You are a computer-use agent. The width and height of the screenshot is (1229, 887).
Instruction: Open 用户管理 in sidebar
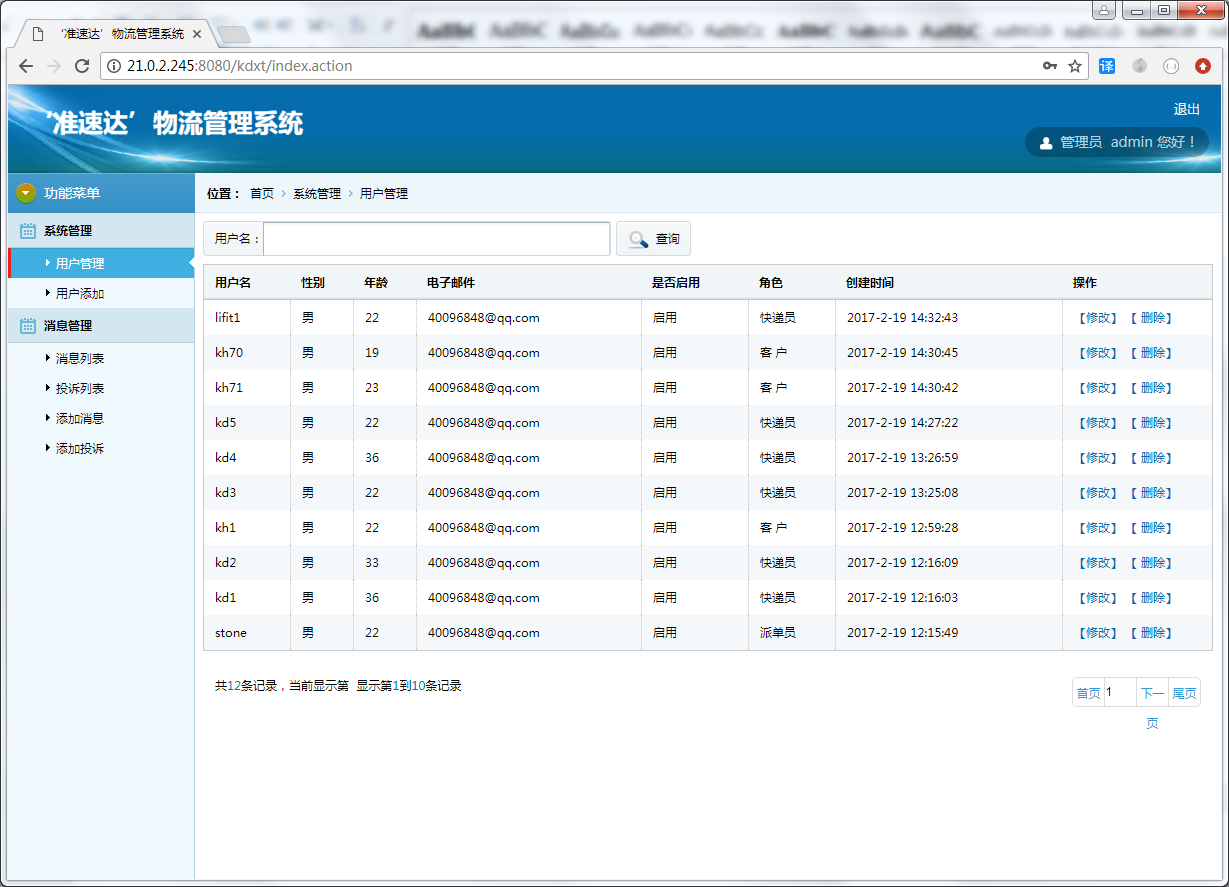80,263
